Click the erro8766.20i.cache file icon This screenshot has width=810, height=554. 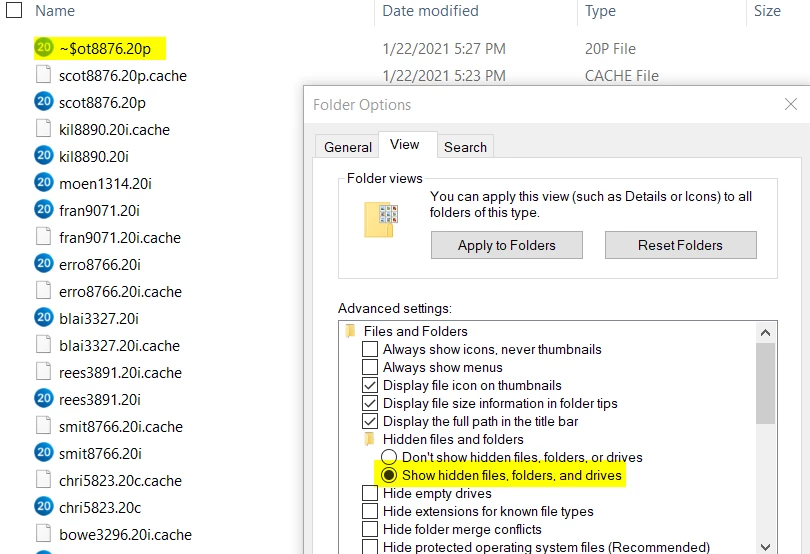coord(43,290)
